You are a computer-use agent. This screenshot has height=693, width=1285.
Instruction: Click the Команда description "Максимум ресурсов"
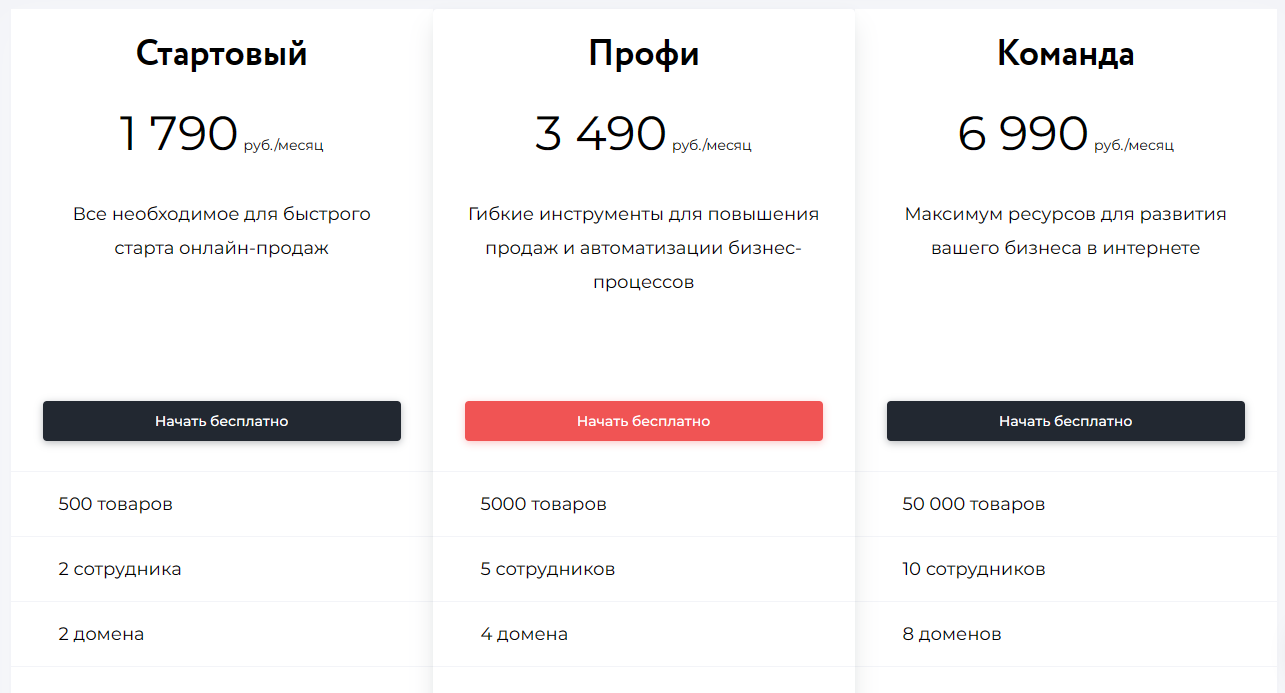pos(1065,231)
